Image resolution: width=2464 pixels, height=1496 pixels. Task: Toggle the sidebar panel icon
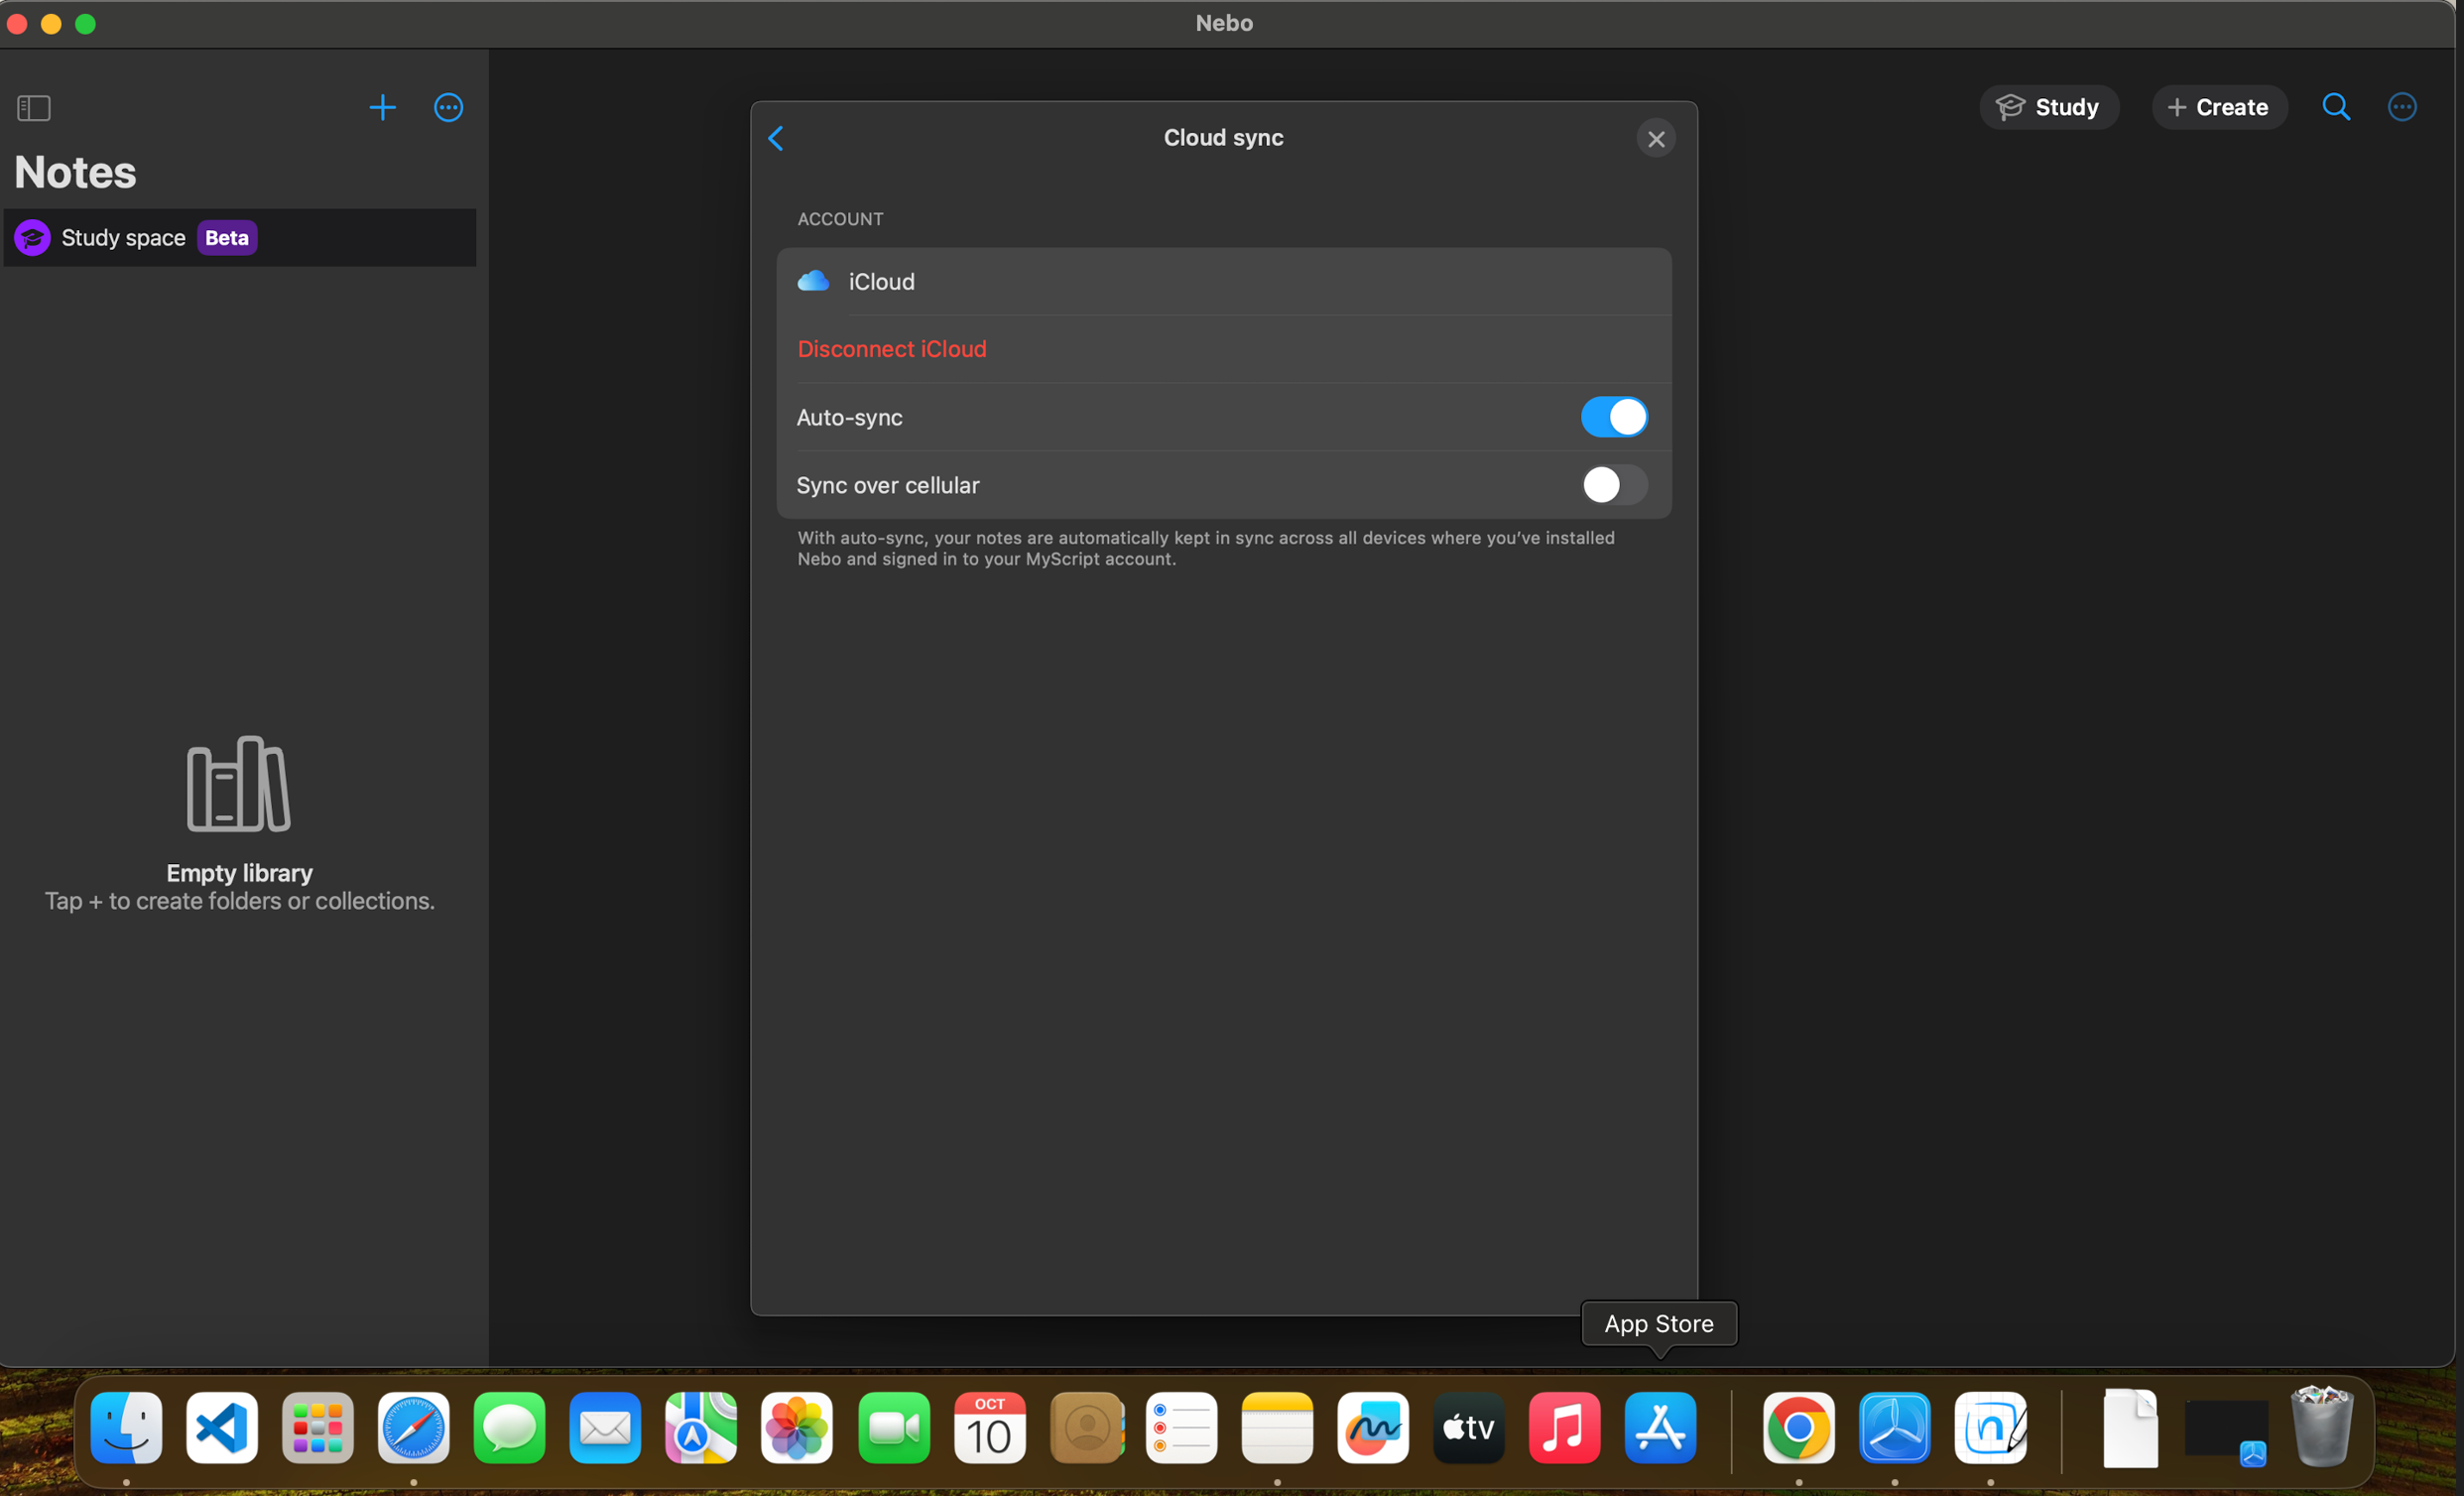pyautogui.click(x=34, y=107)
